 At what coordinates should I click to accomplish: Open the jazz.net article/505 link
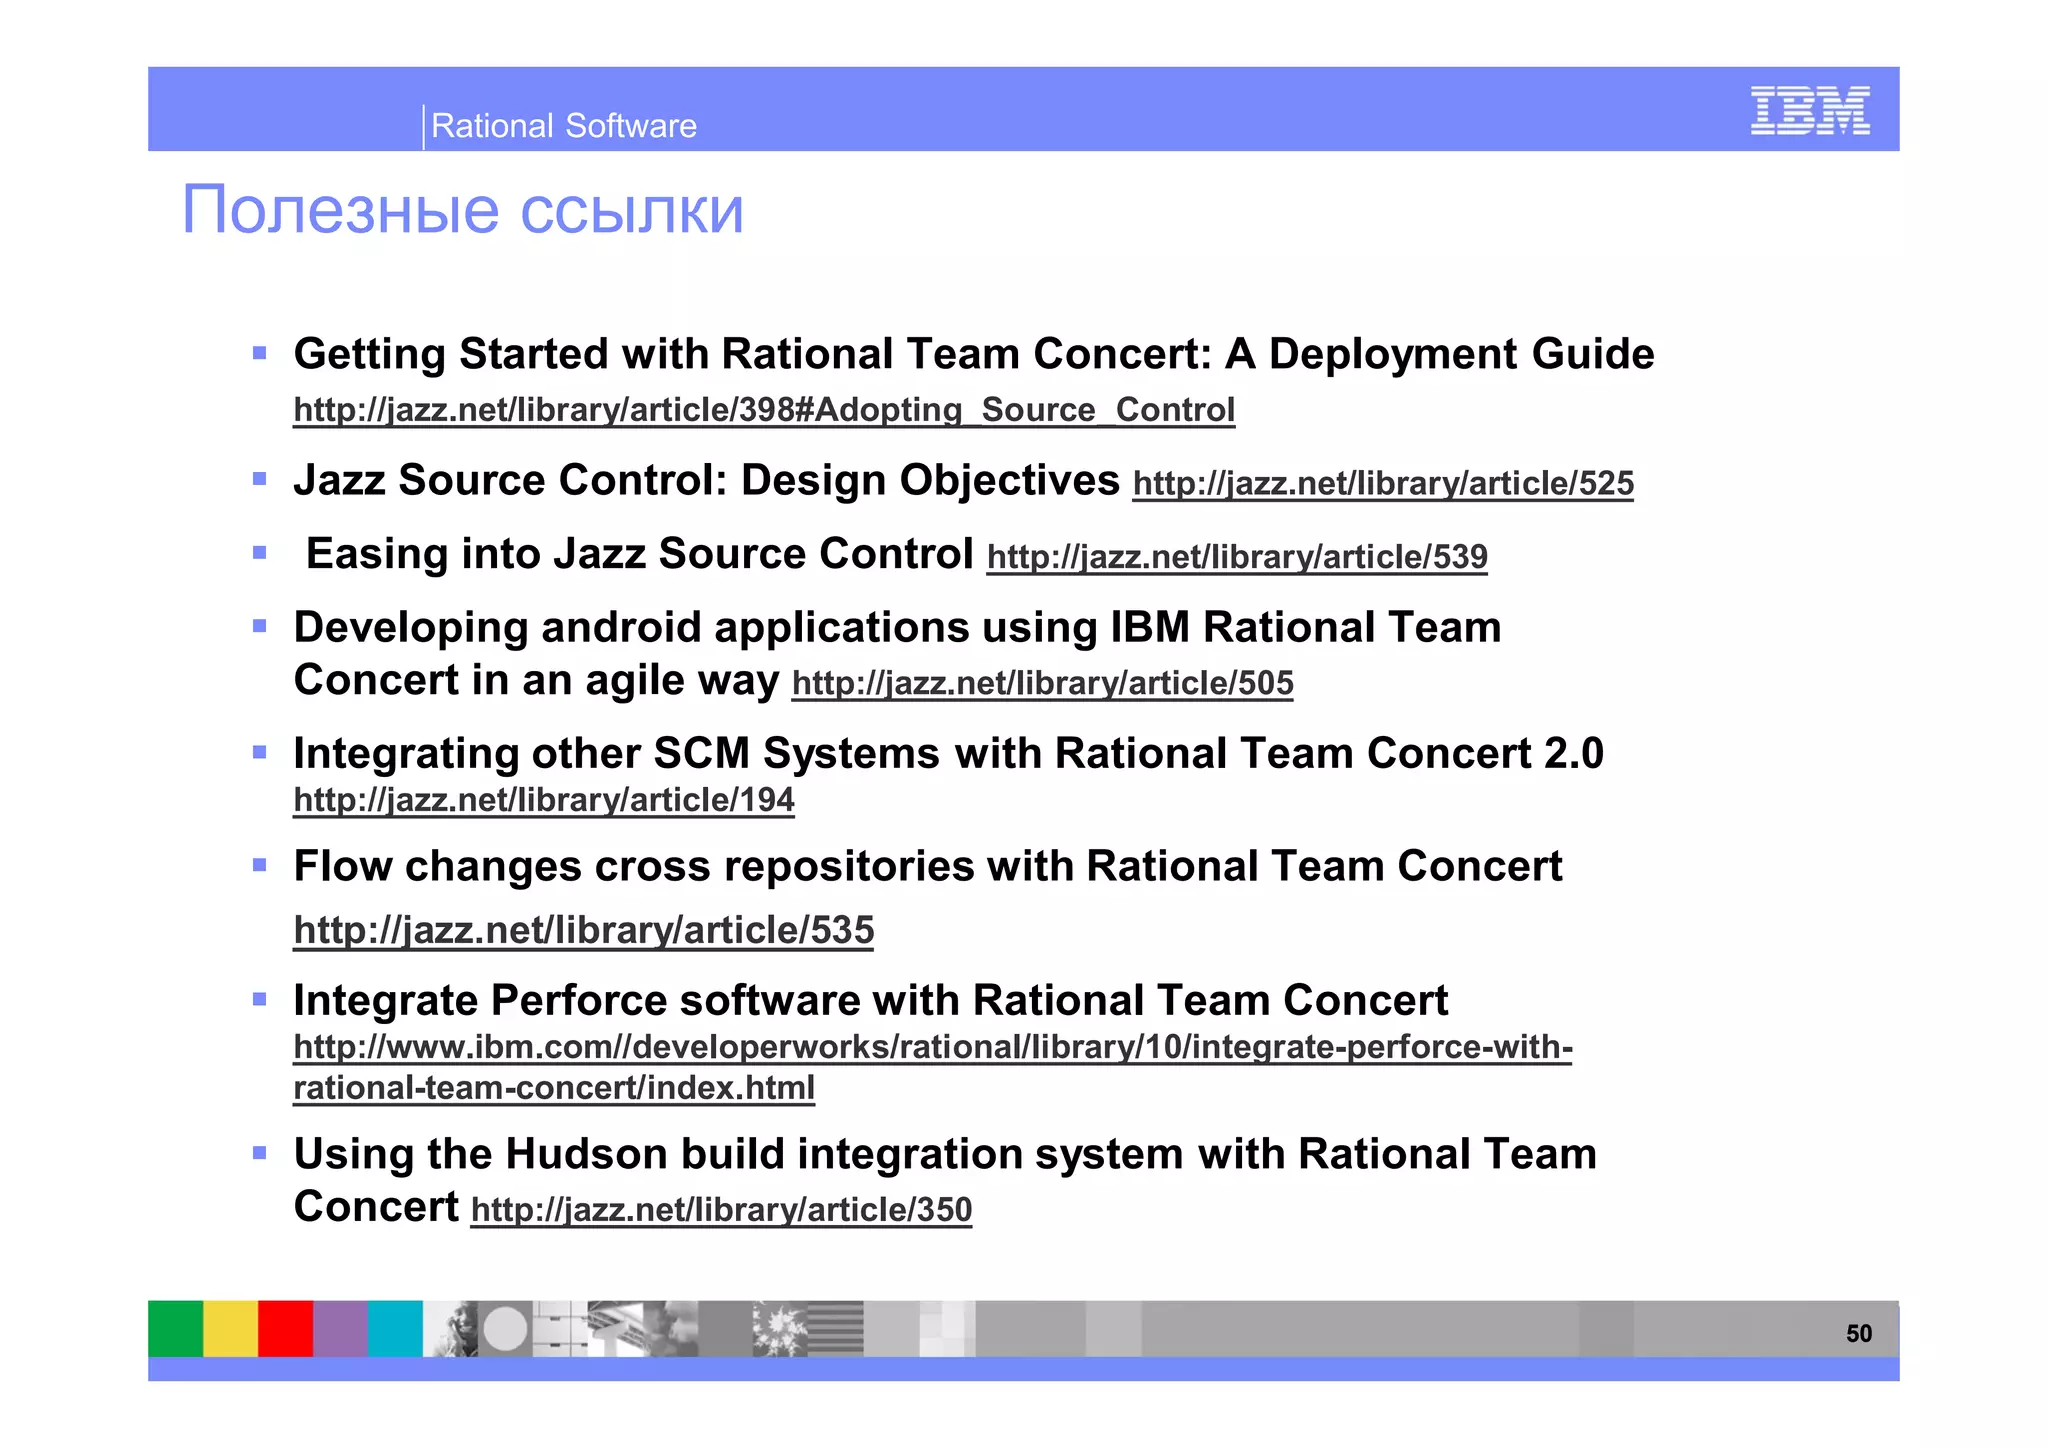(1042, 683)
